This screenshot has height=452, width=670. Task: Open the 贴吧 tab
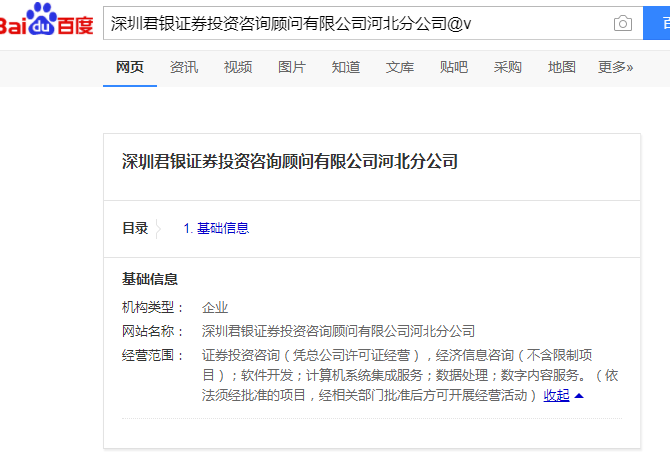[x=454, y=68]
